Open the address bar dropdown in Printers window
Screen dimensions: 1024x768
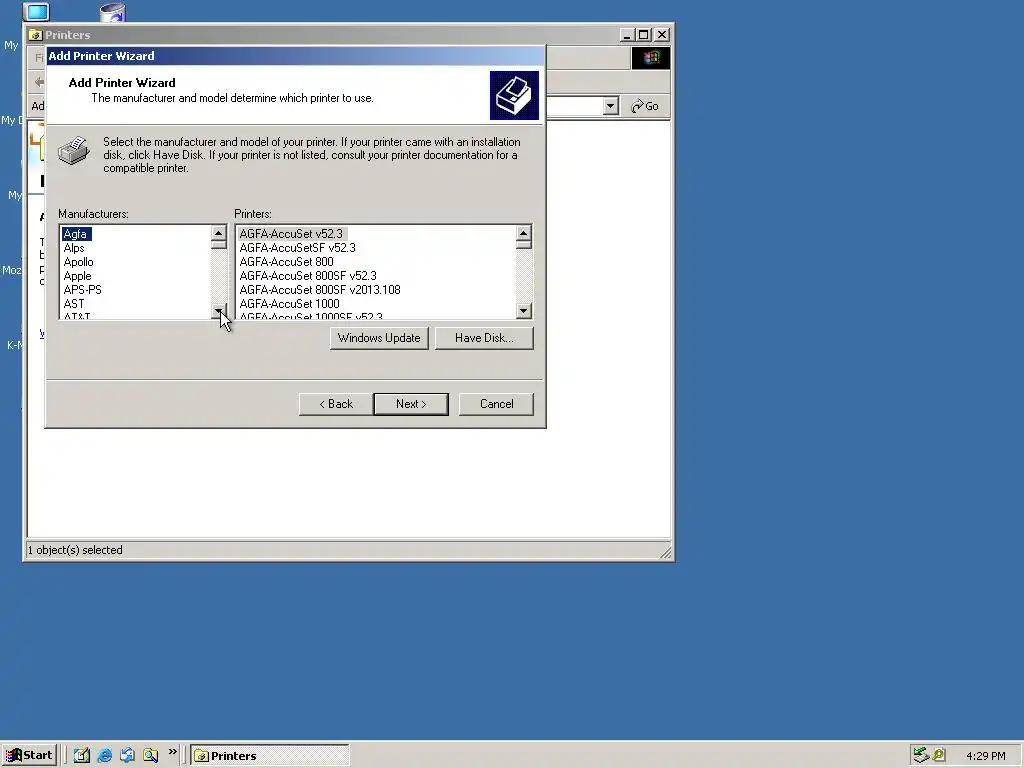tap(611, 106)
